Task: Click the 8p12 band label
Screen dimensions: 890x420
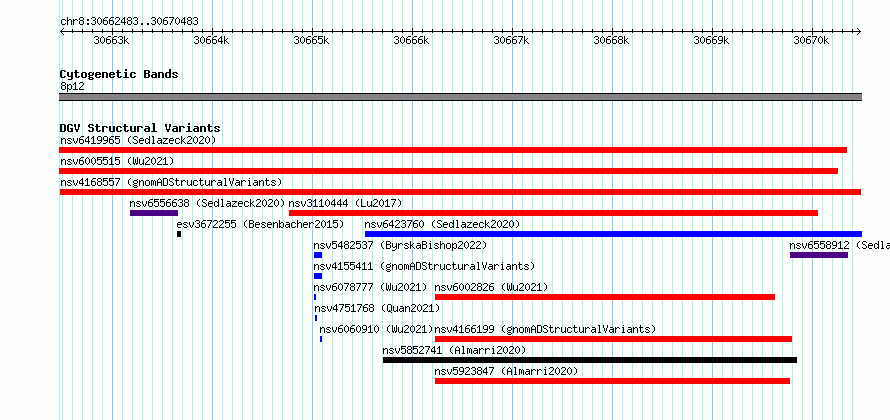Action: [x=72, y=86]
